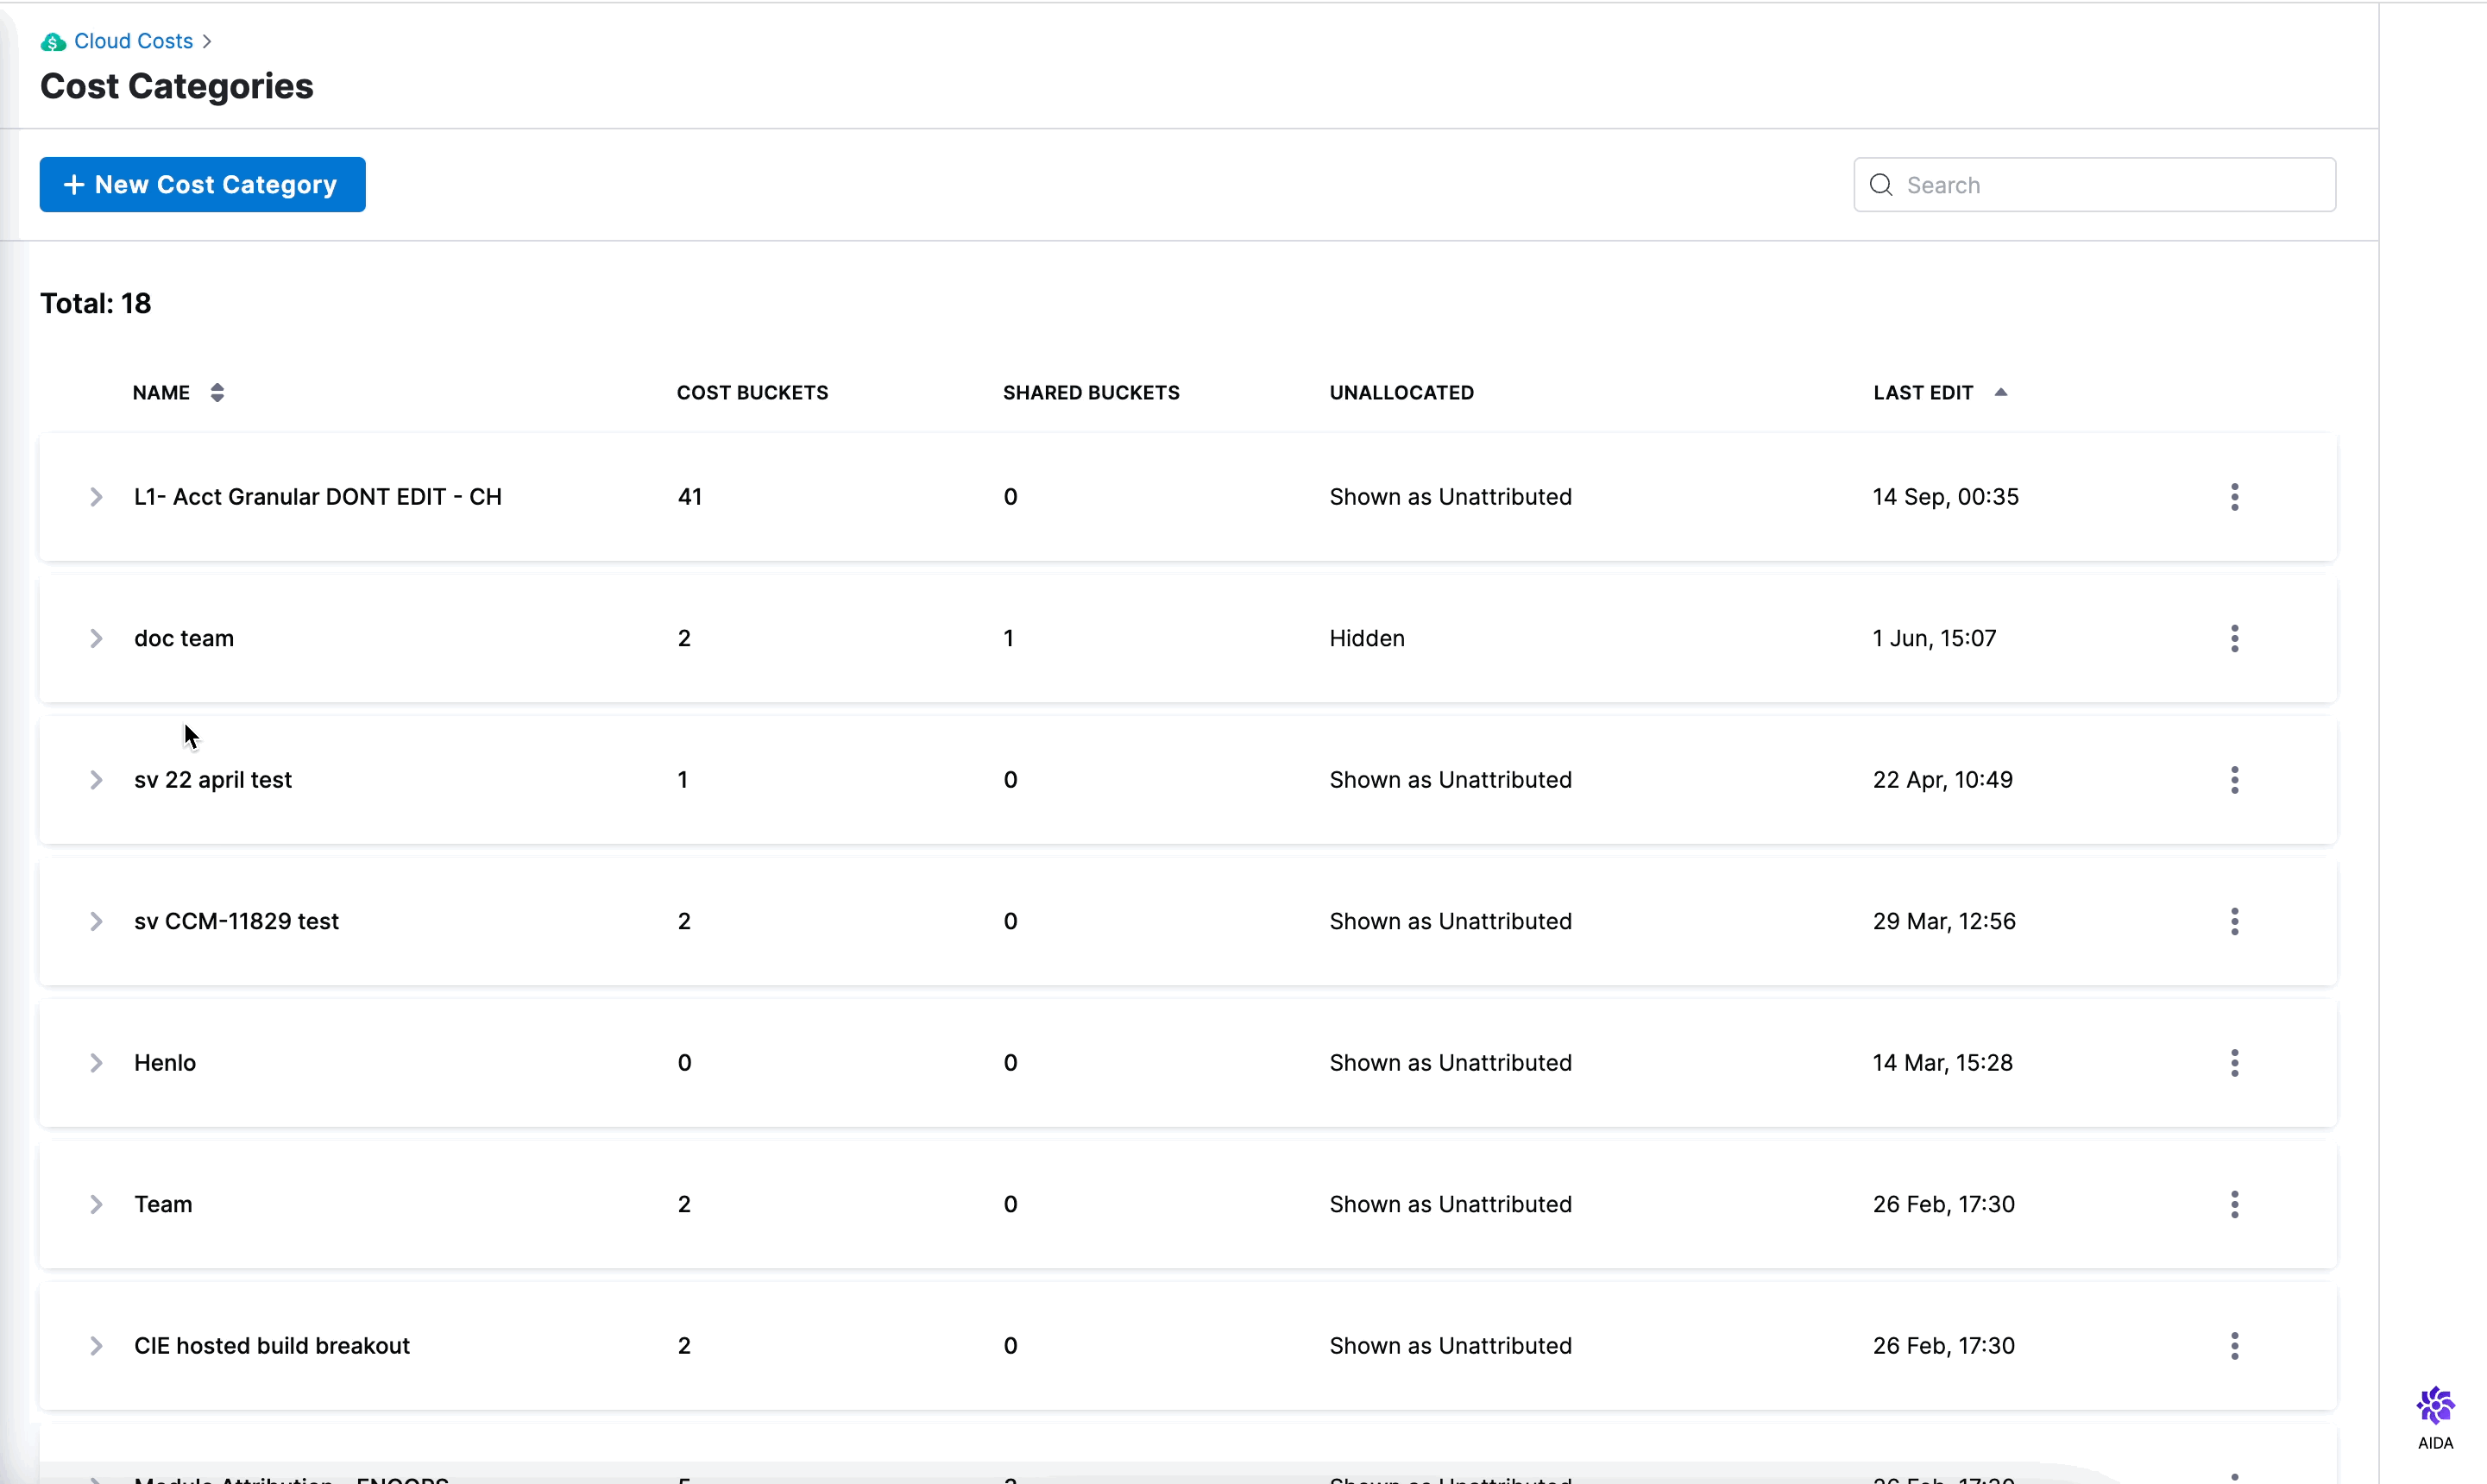Viewport: 2487px width, 1484px height.
Task: Click the three-dot menu icon for sv 22 april test
Action: [x=2234, y=779]
